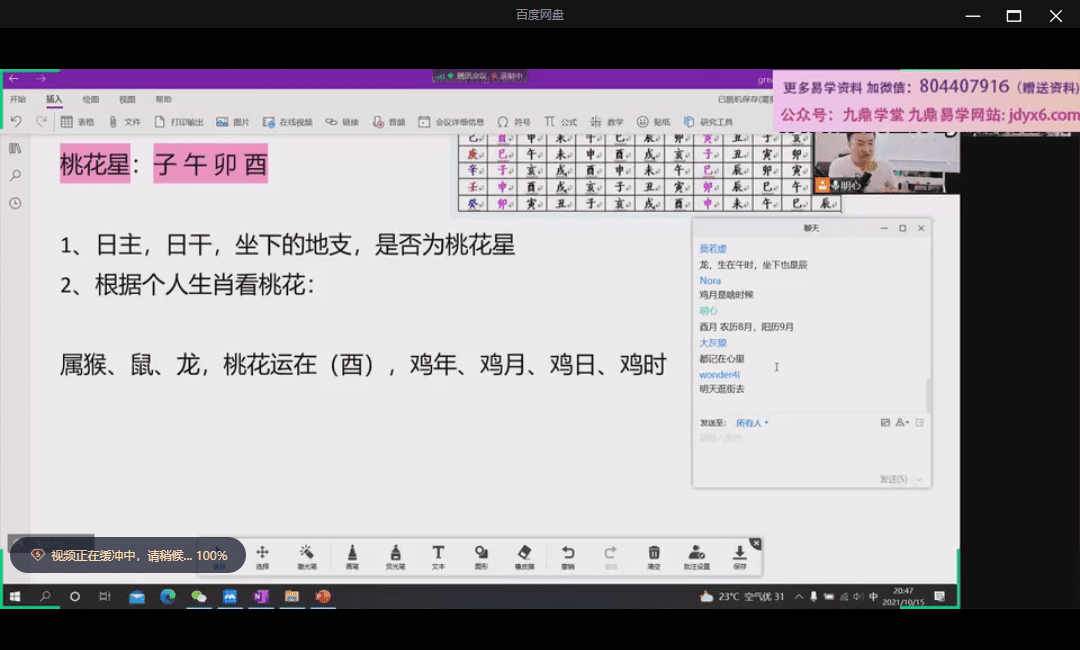Open Microsoft Edge from the taskbar
This screenshot has height=650, width=1080.
tap(167, 597)
